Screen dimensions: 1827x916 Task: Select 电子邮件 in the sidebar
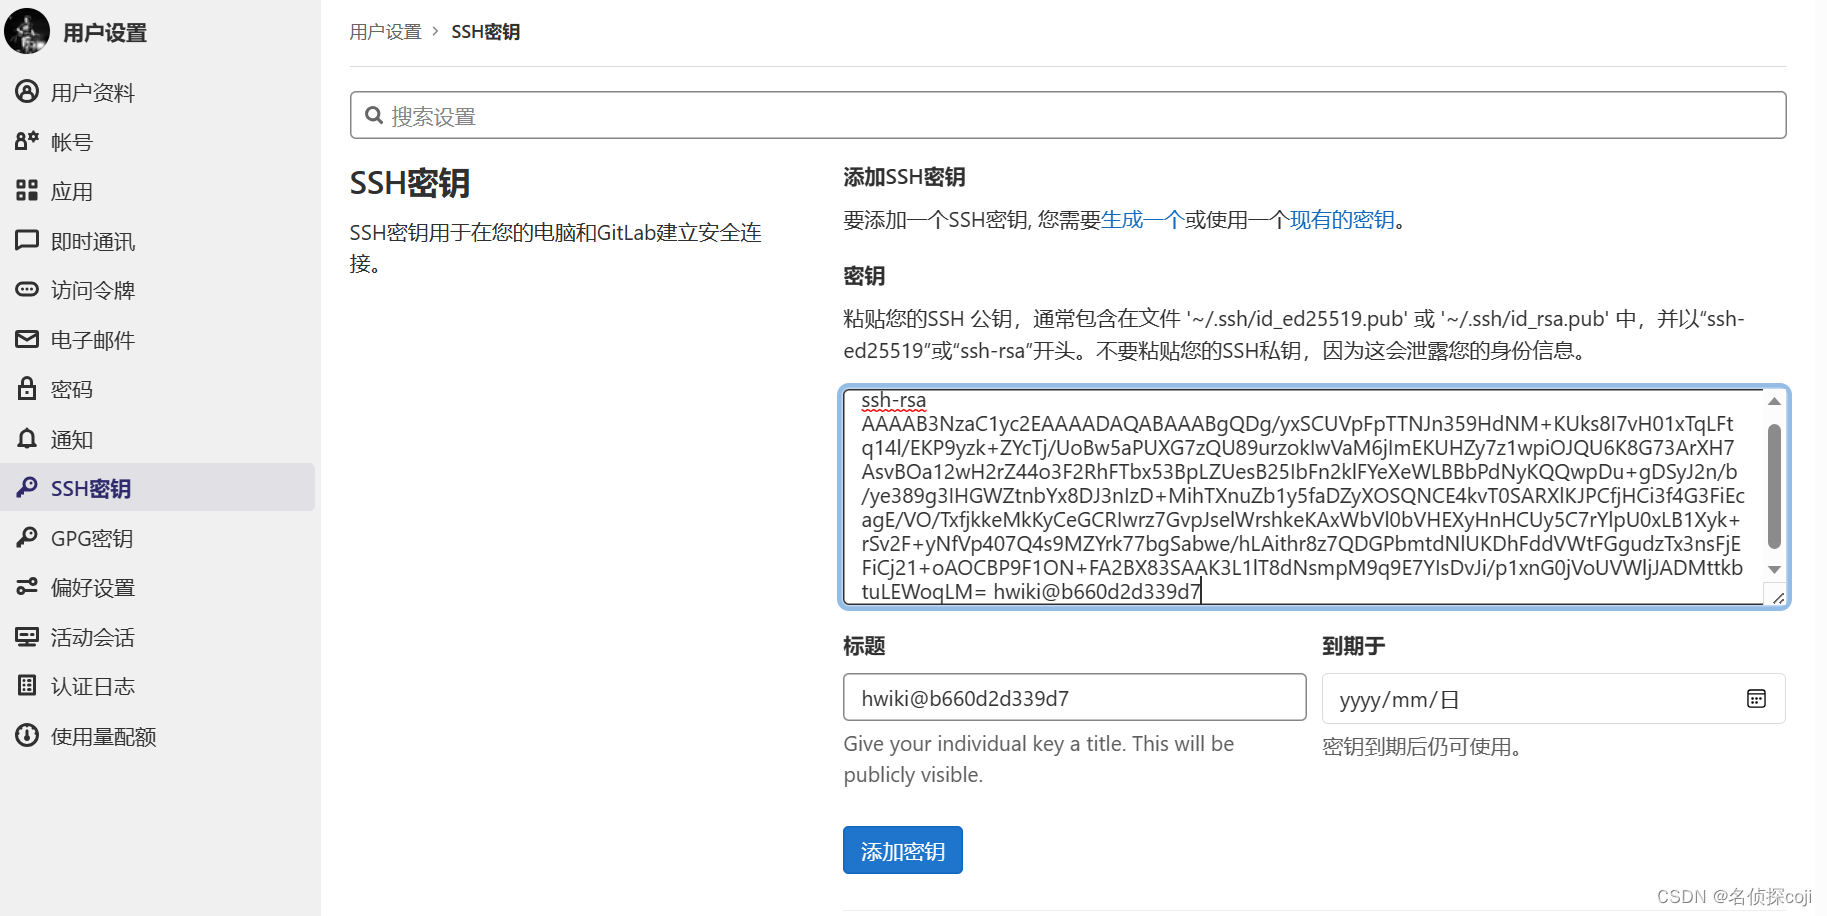click(93, 339)
